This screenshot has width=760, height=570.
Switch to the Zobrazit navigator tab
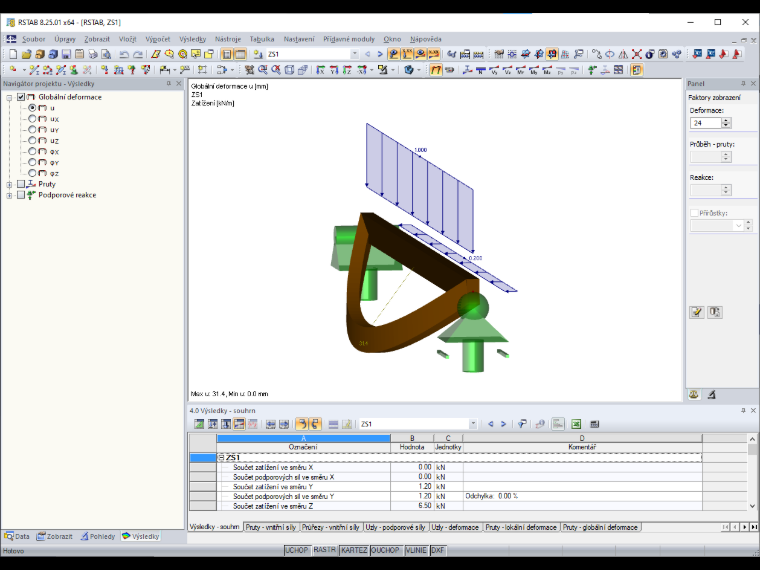click(54, 536)
